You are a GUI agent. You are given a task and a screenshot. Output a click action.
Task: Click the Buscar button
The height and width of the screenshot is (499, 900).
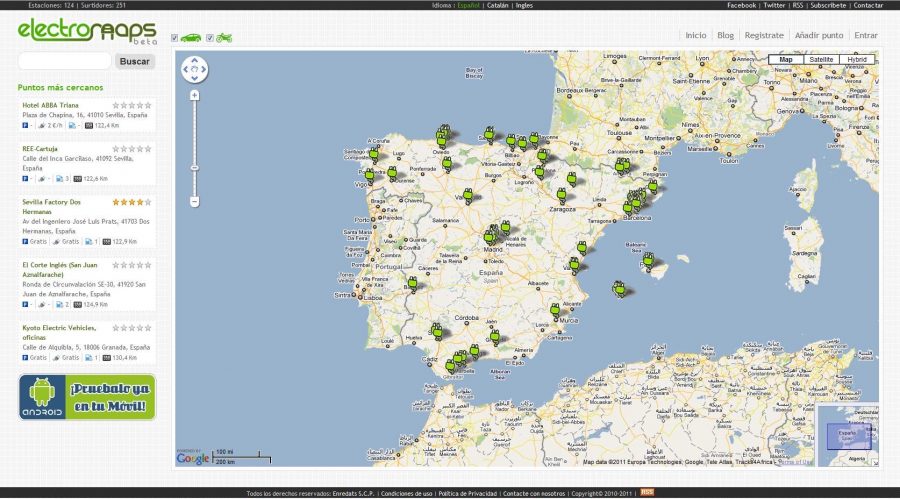click(x=135, y=61)
